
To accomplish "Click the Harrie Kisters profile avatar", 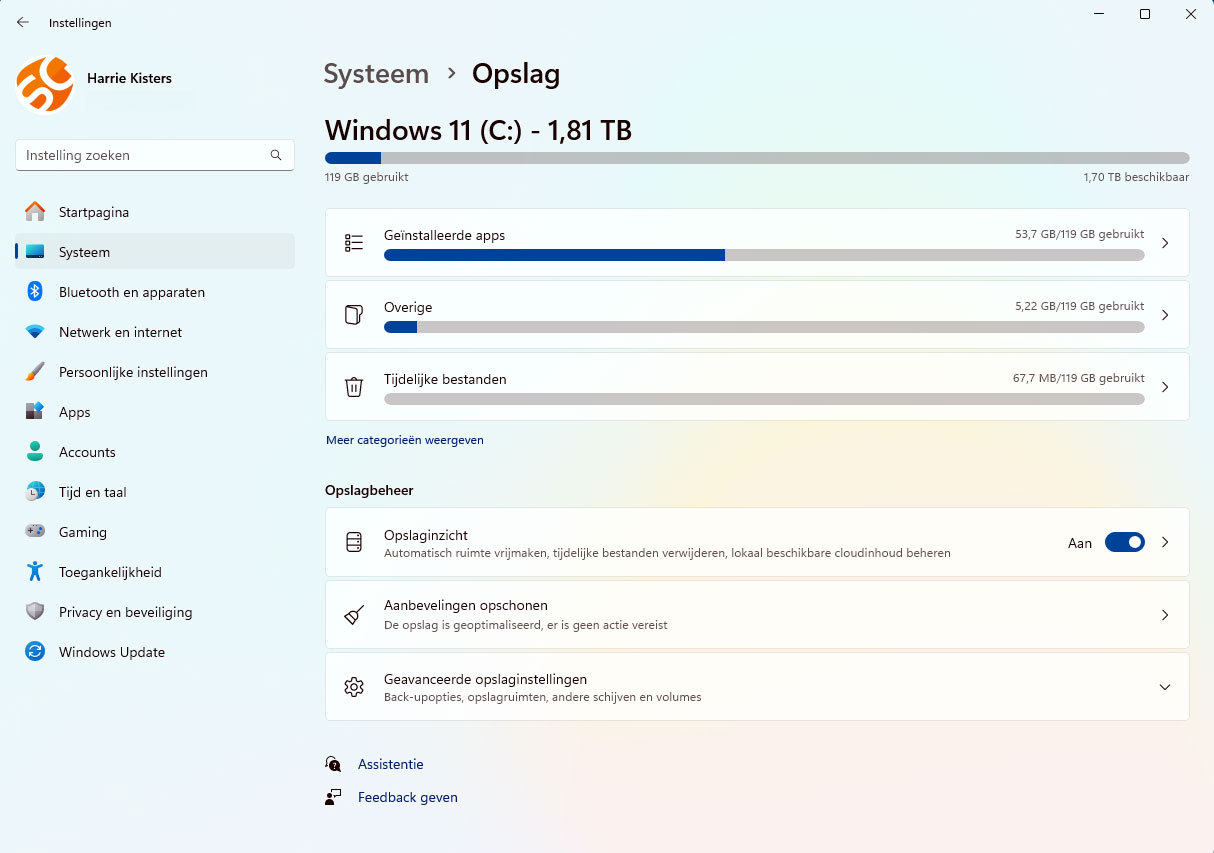I will (45, 84).
